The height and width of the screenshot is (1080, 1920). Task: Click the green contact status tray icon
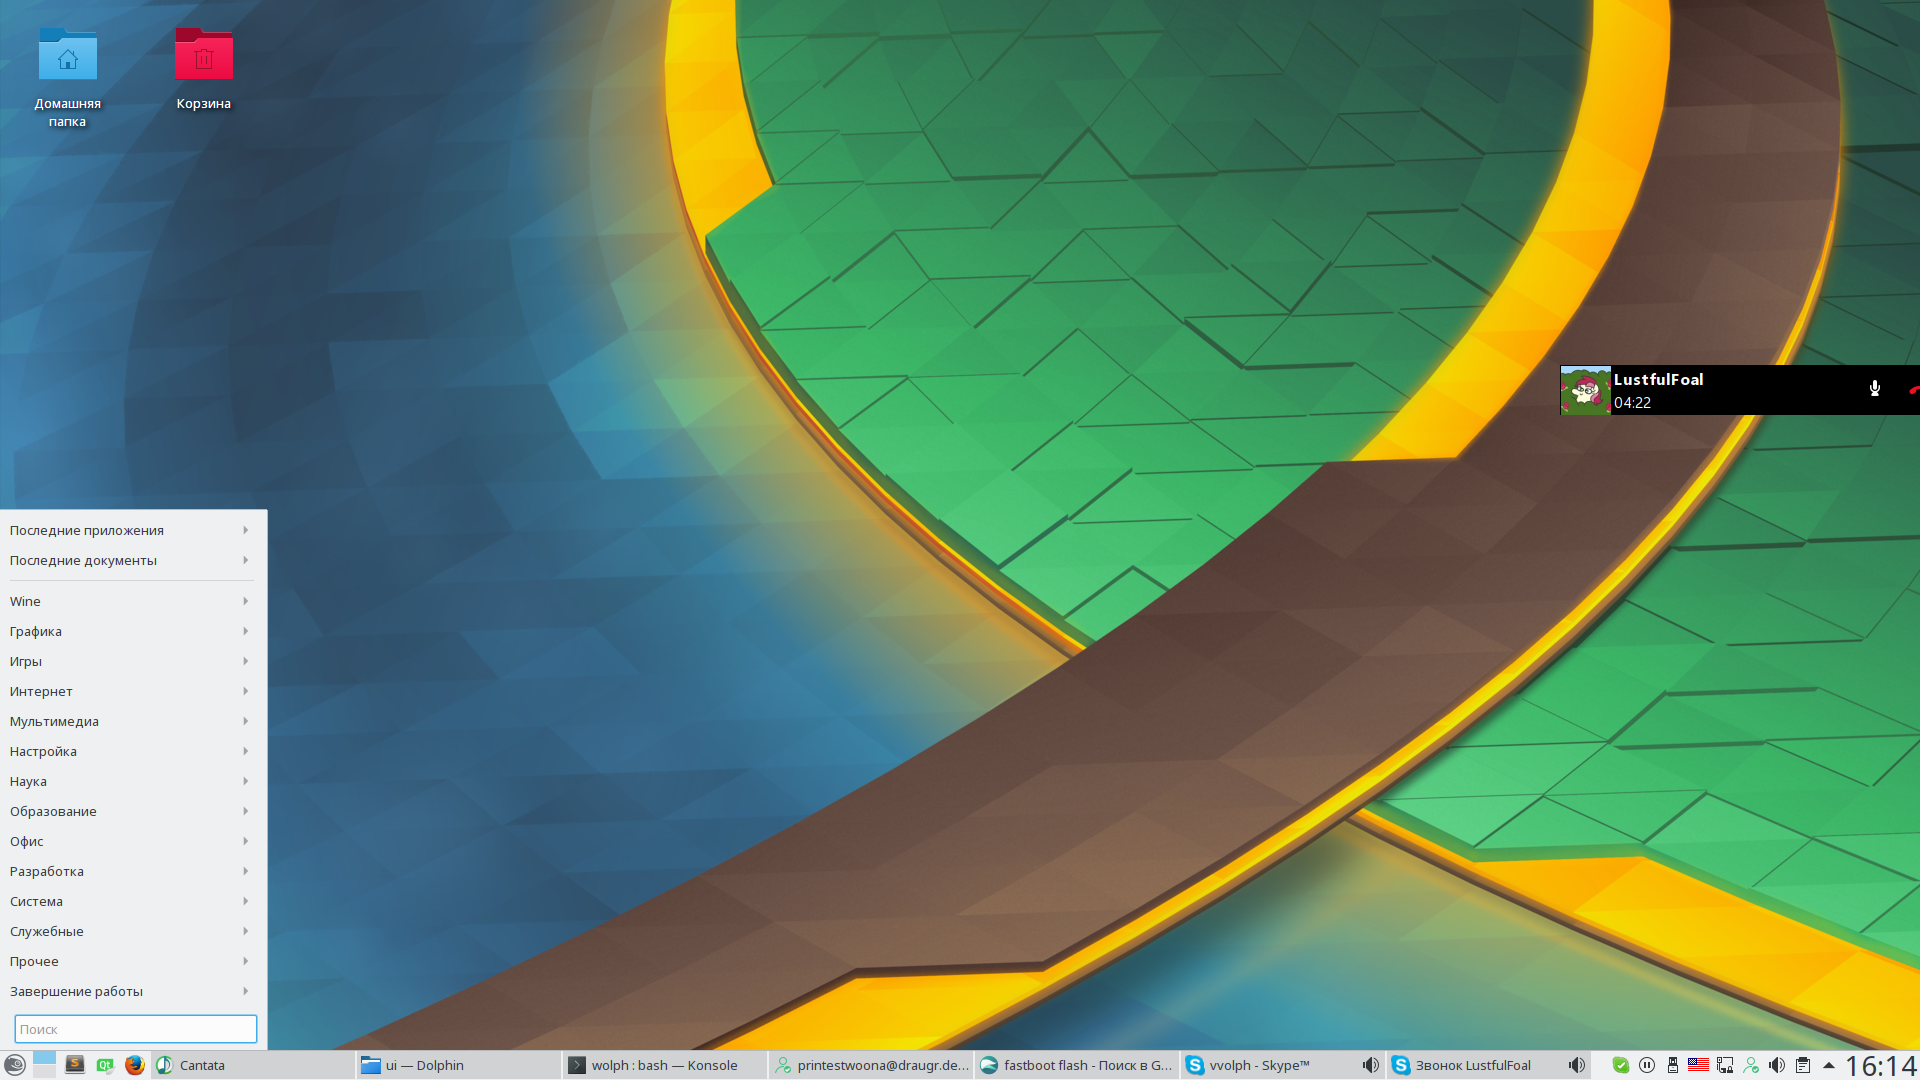coord(1751,1065)
